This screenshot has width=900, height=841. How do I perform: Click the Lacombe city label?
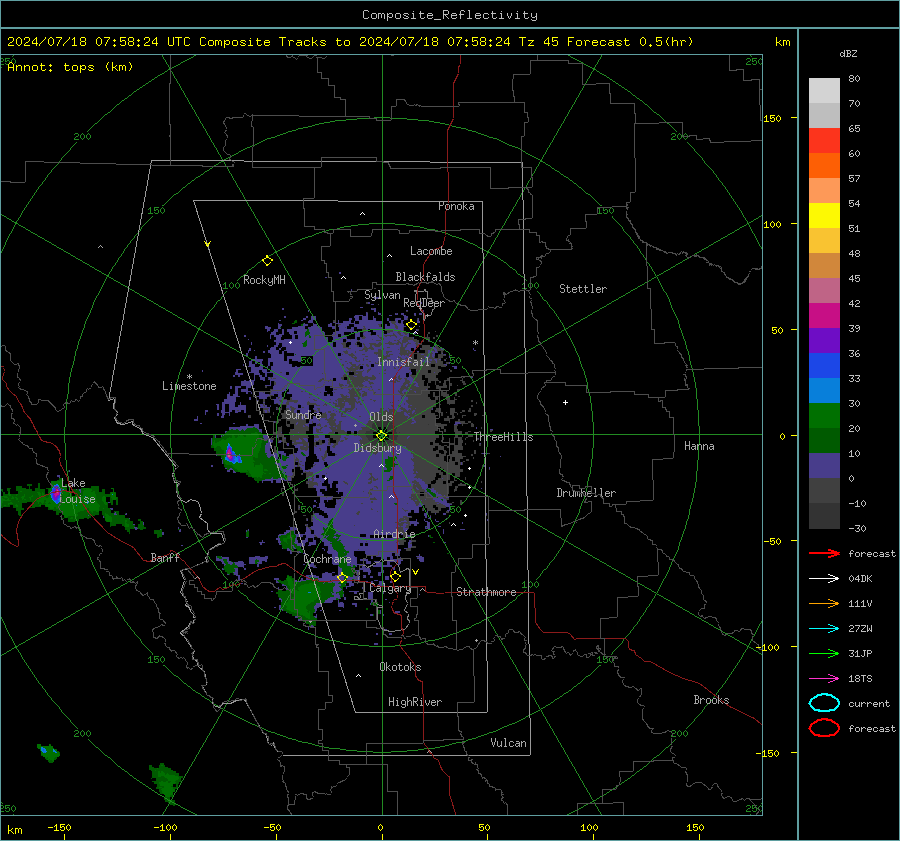431,251
